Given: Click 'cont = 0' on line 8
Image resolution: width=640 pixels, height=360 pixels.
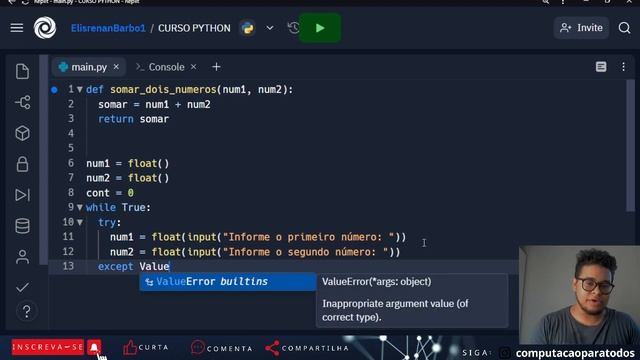Looking at the screenshot, I should [110, 193].
